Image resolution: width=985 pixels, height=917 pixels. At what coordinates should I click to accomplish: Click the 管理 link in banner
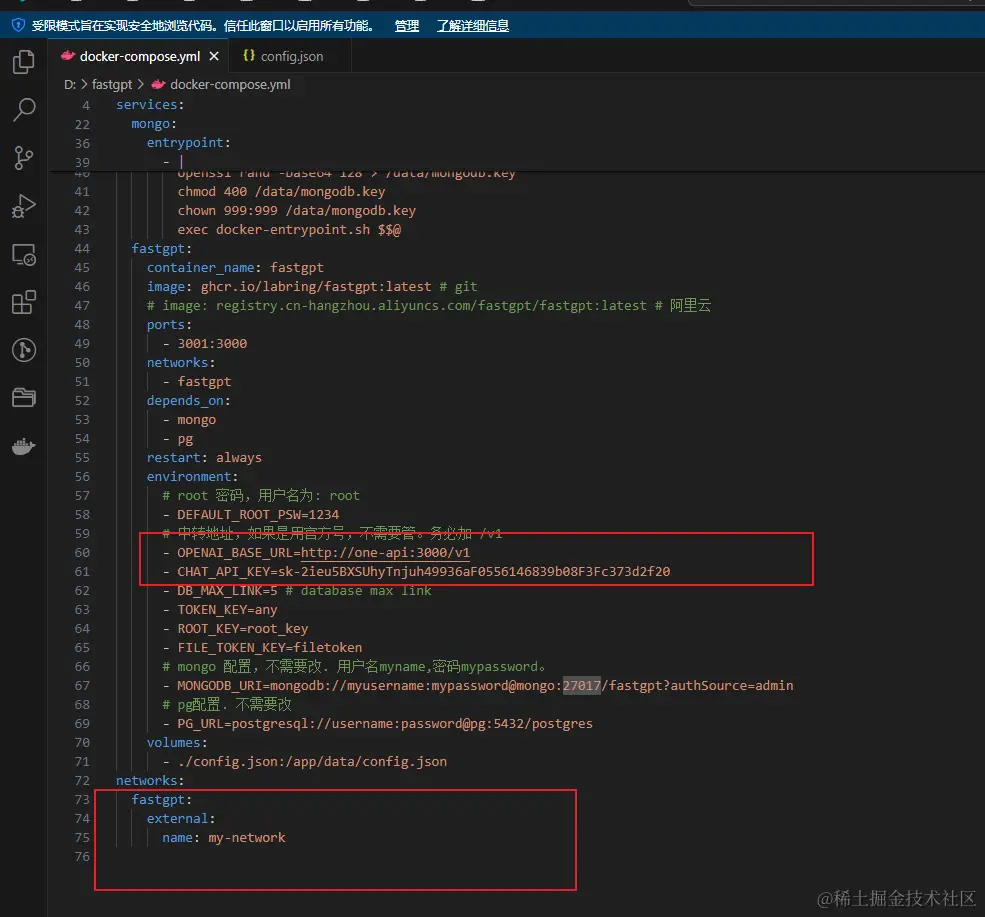[406, 26]
